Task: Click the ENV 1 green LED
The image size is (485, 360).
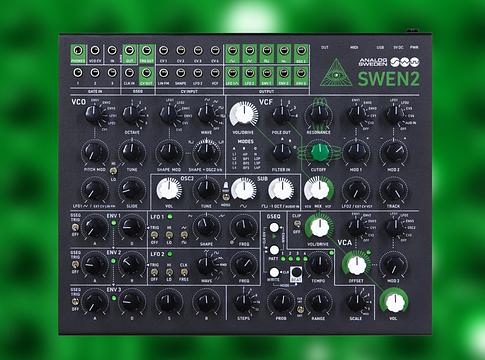Action: 114,223
